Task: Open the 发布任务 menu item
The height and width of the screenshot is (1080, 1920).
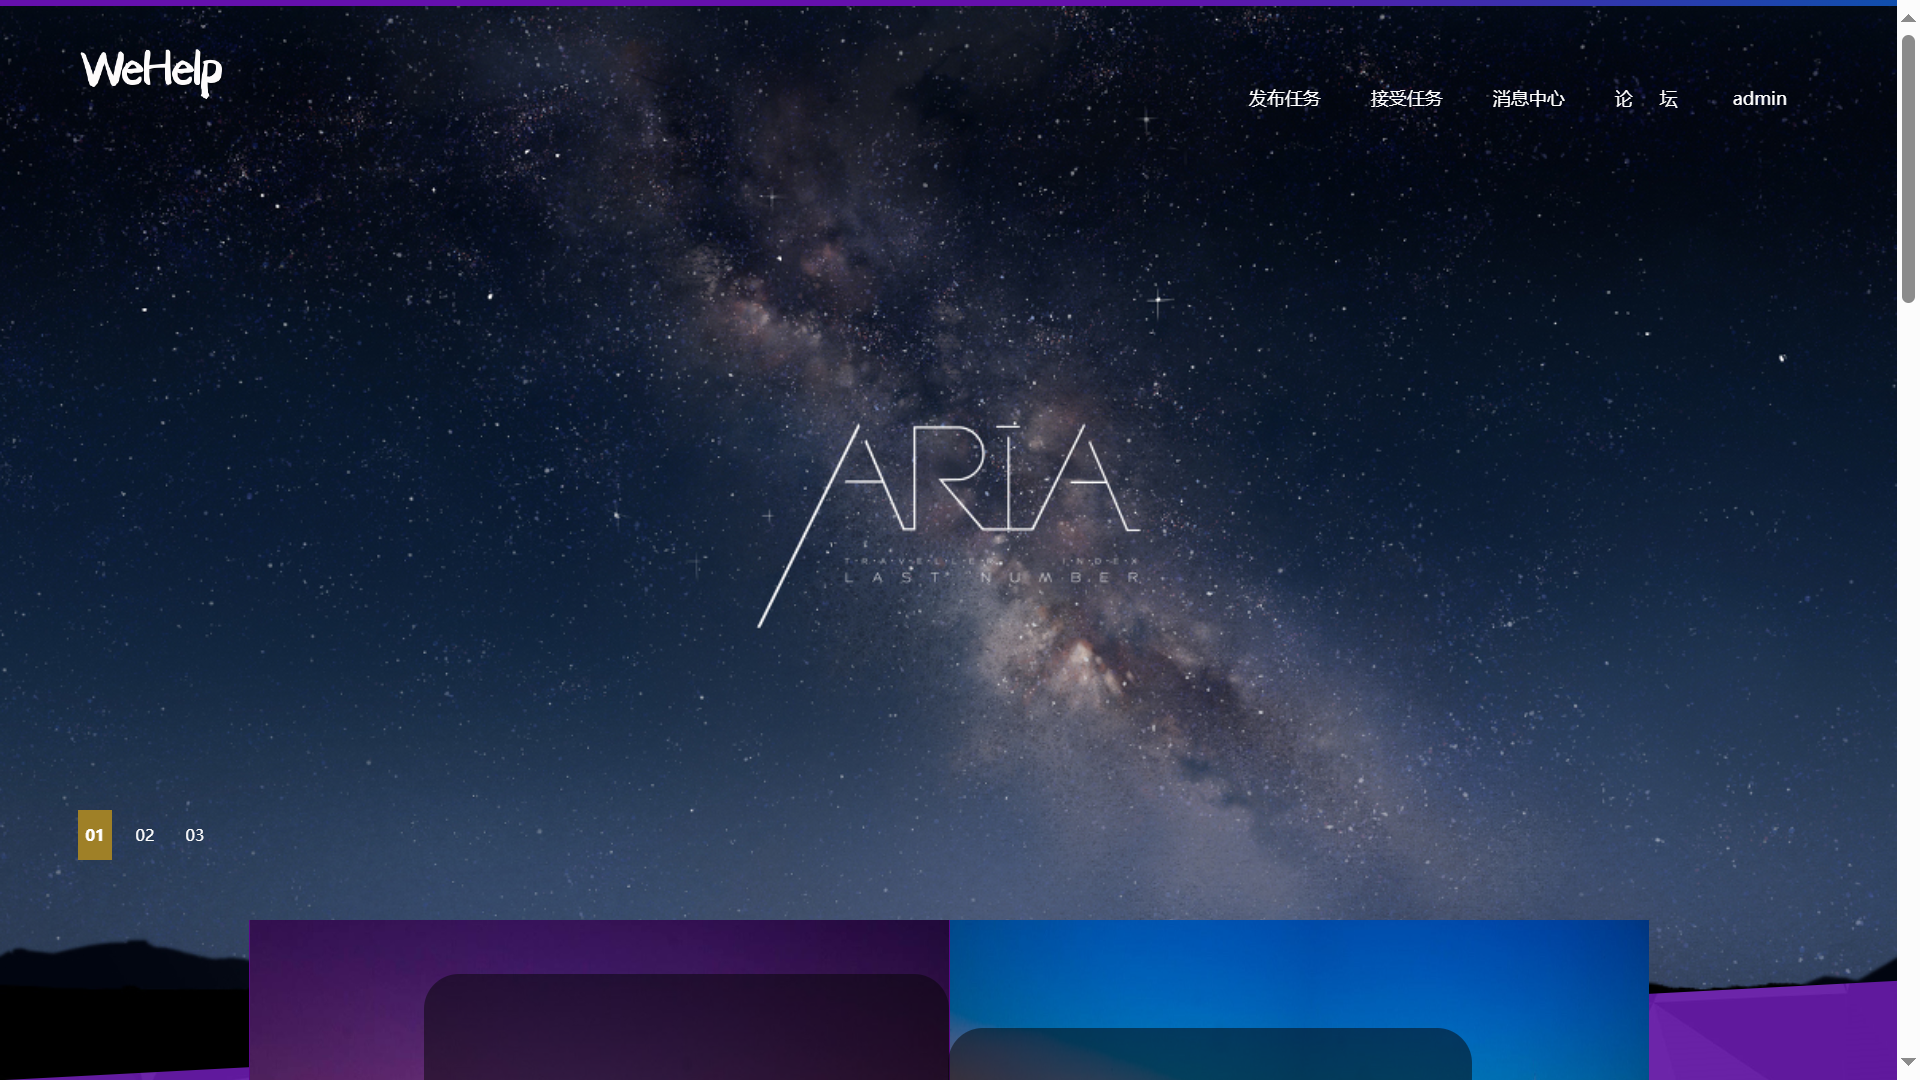Action: click(x=1284, y=98)
